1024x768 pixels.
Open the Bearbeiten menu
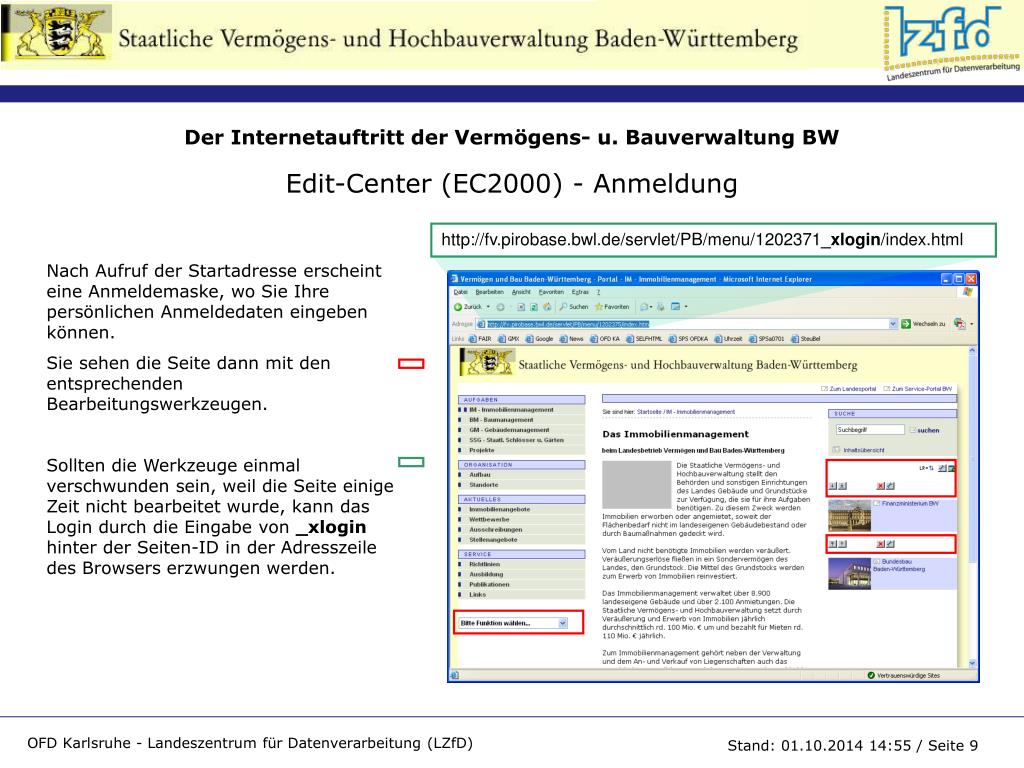[489, 291]
